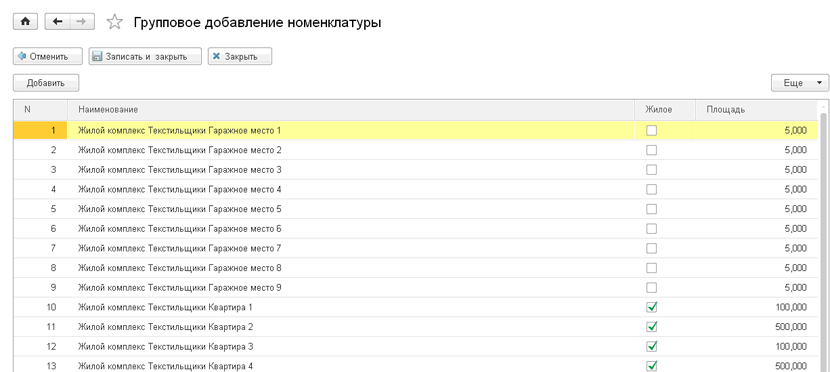Click area 500,000 of Квартира 4

click(792, 366)
